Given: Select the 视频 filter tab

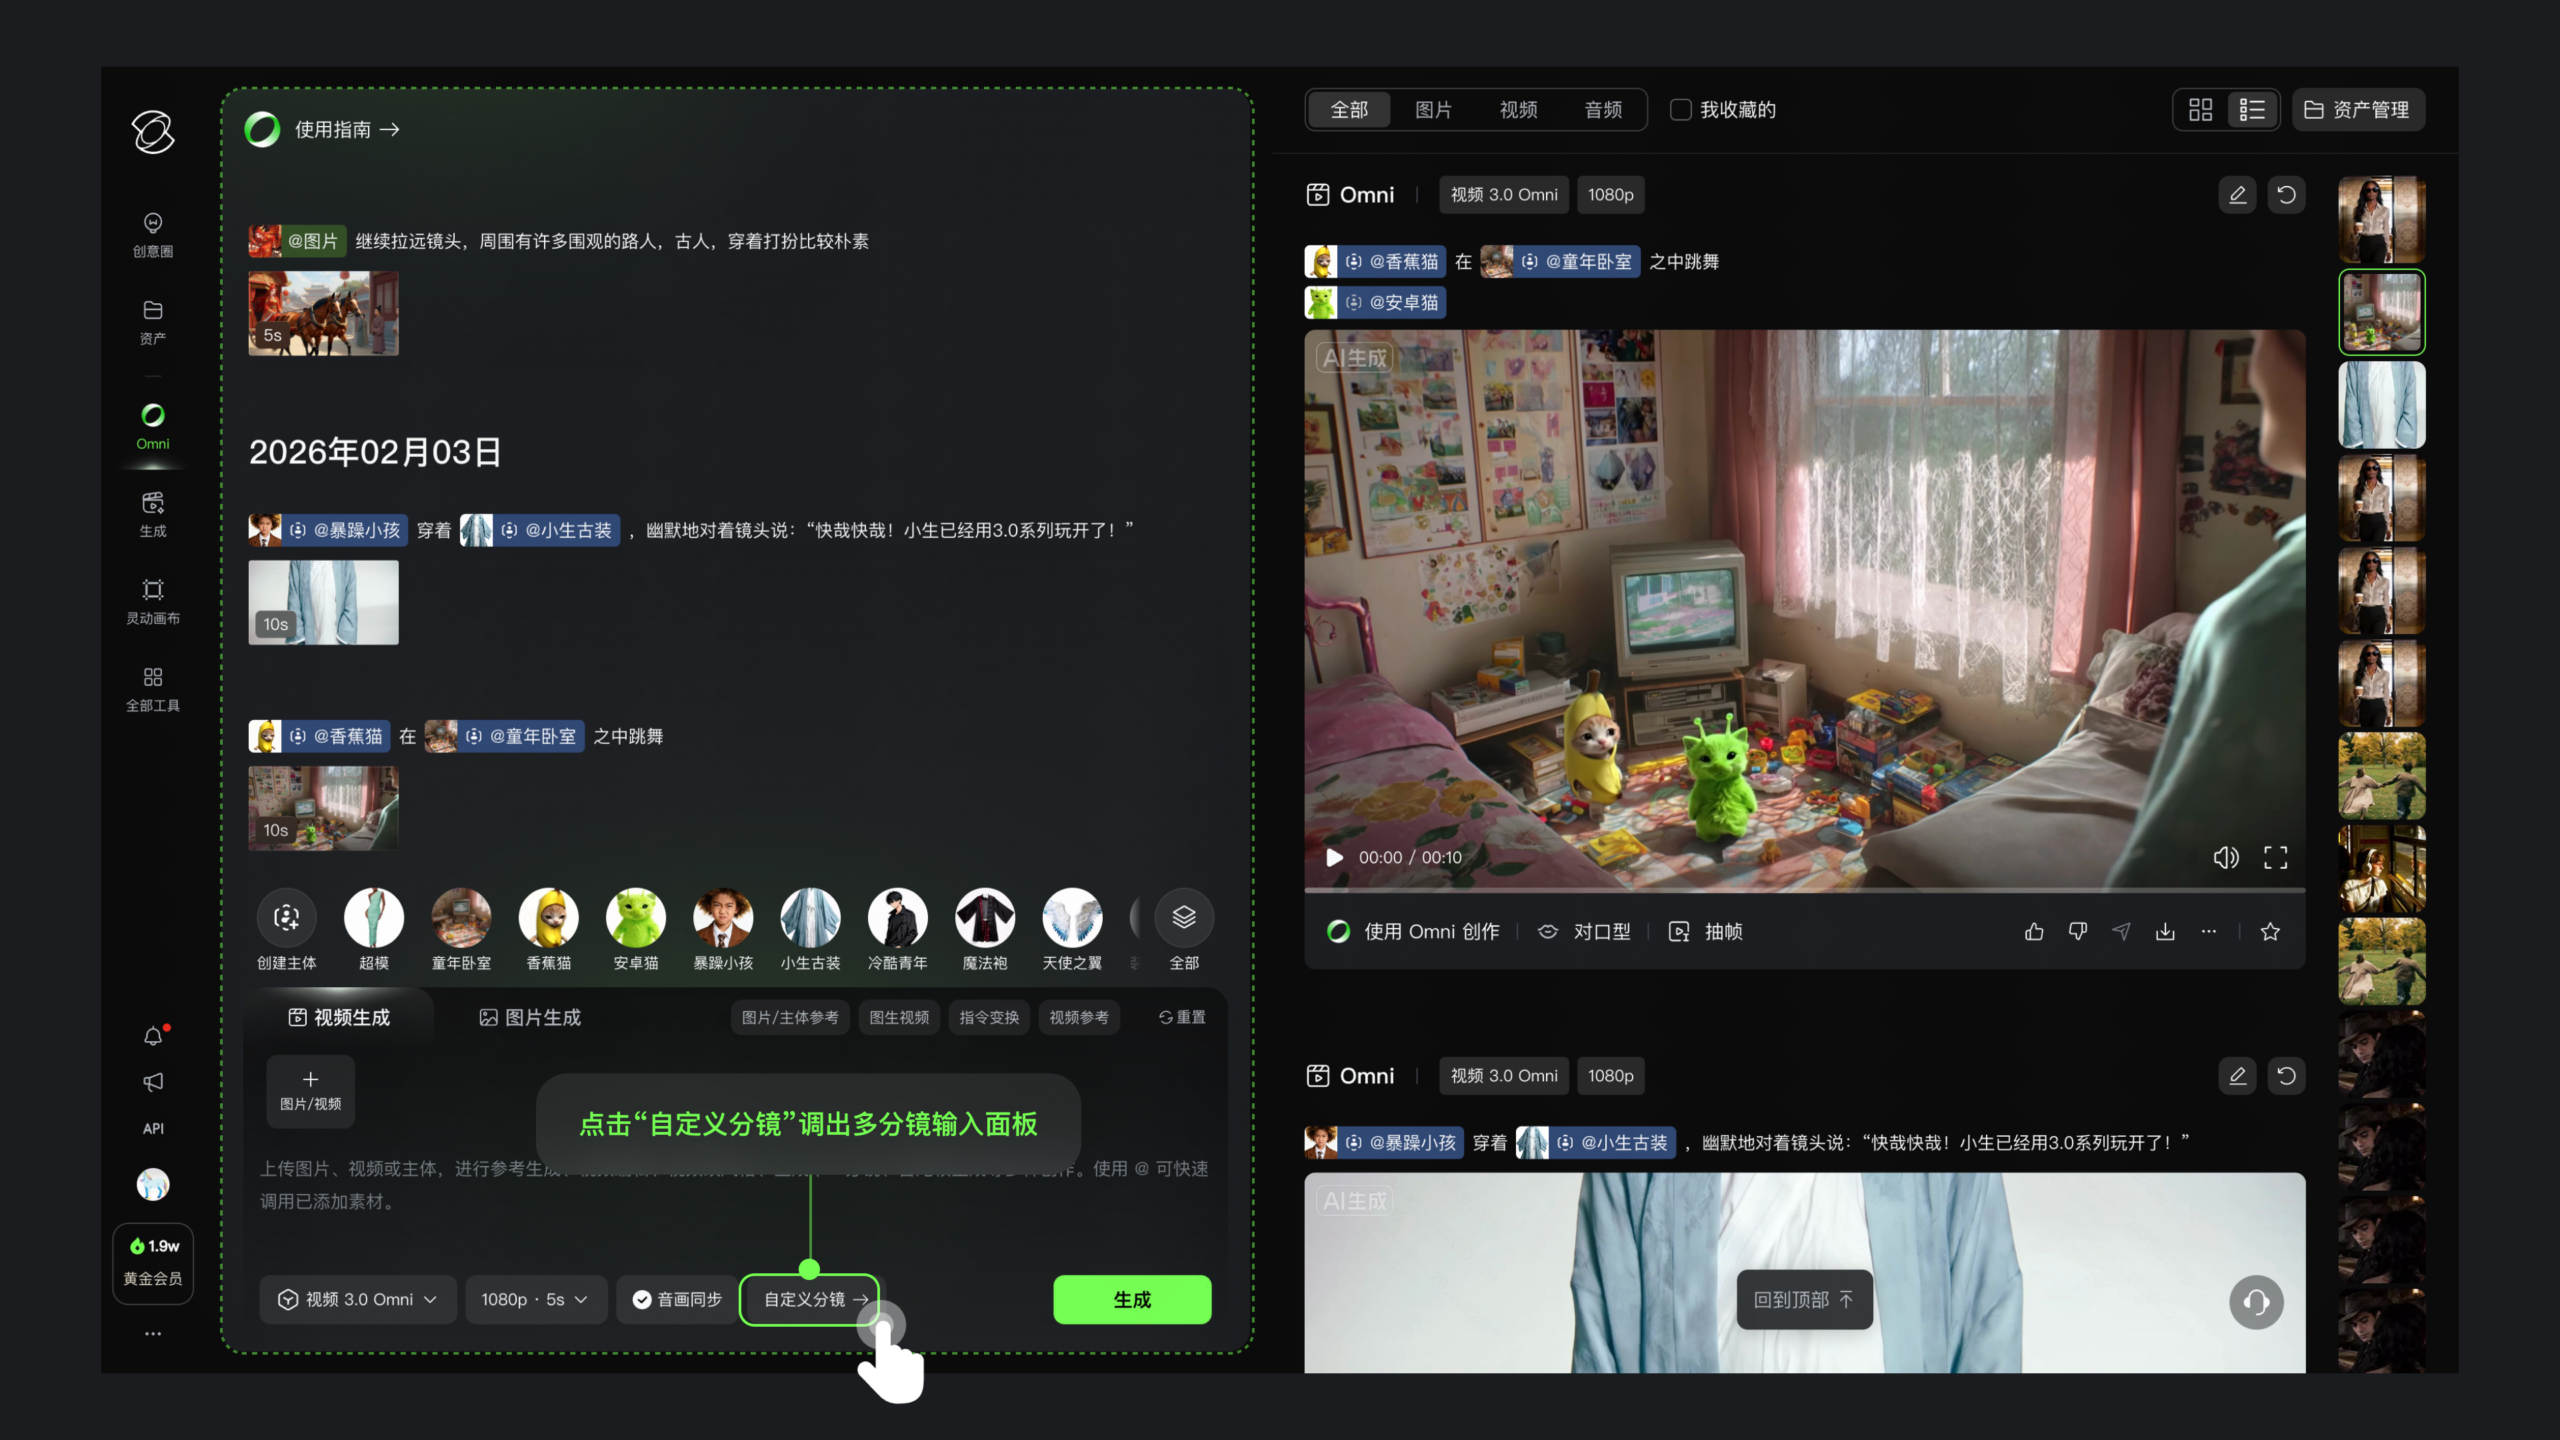Looking at the screenshot, I should [x=1518, y=110].
